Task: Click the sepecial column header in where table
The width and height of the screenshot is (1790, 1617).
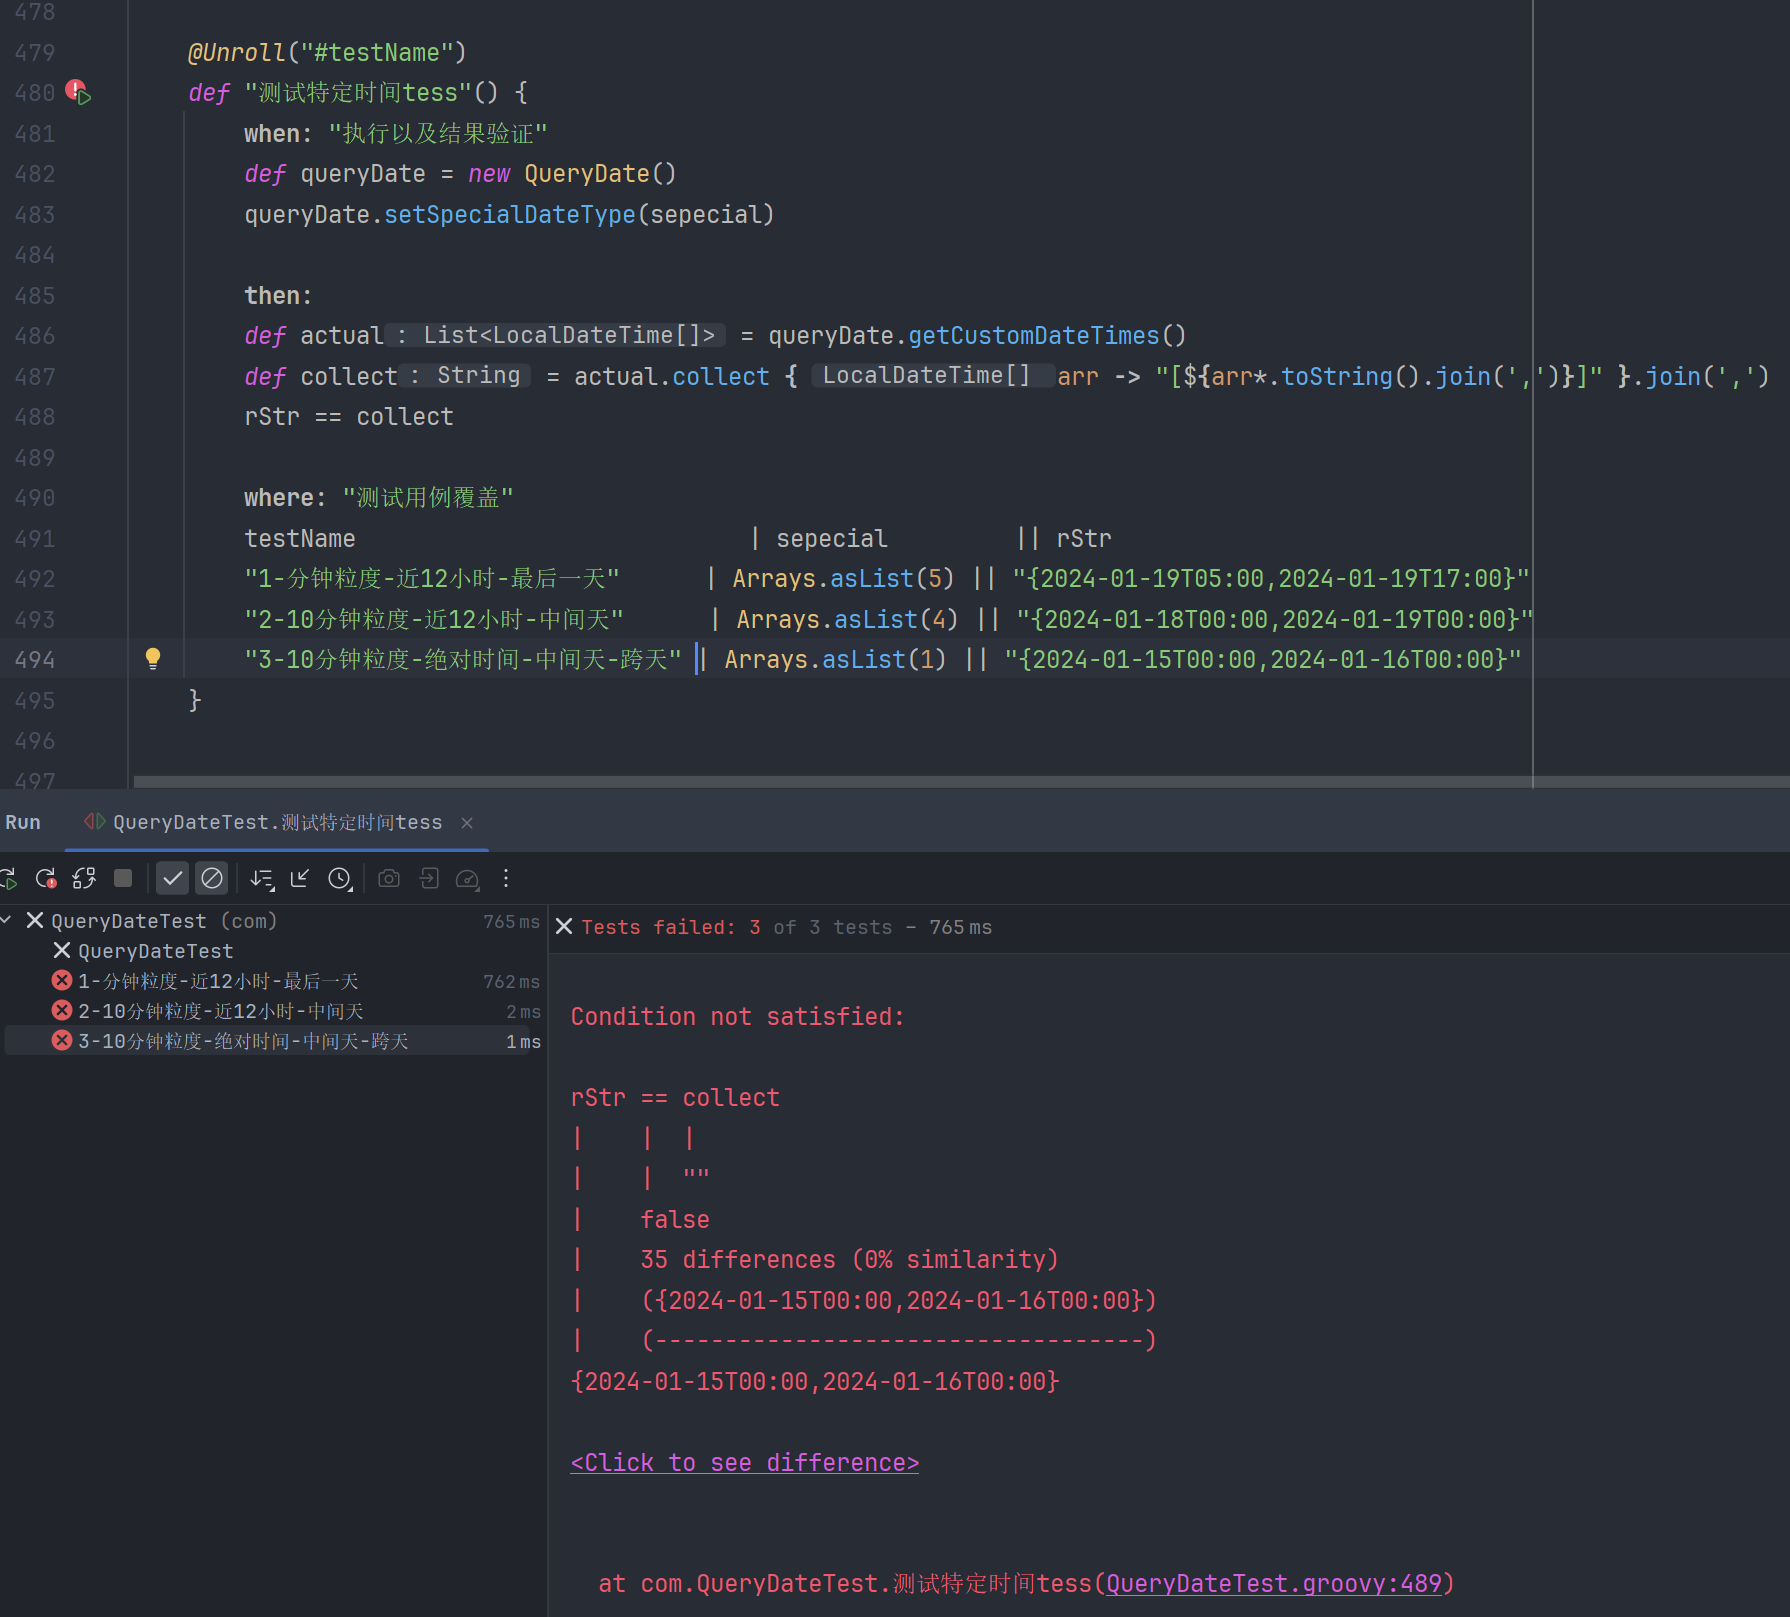Action: pyautogui.click(x=832, y=538)
